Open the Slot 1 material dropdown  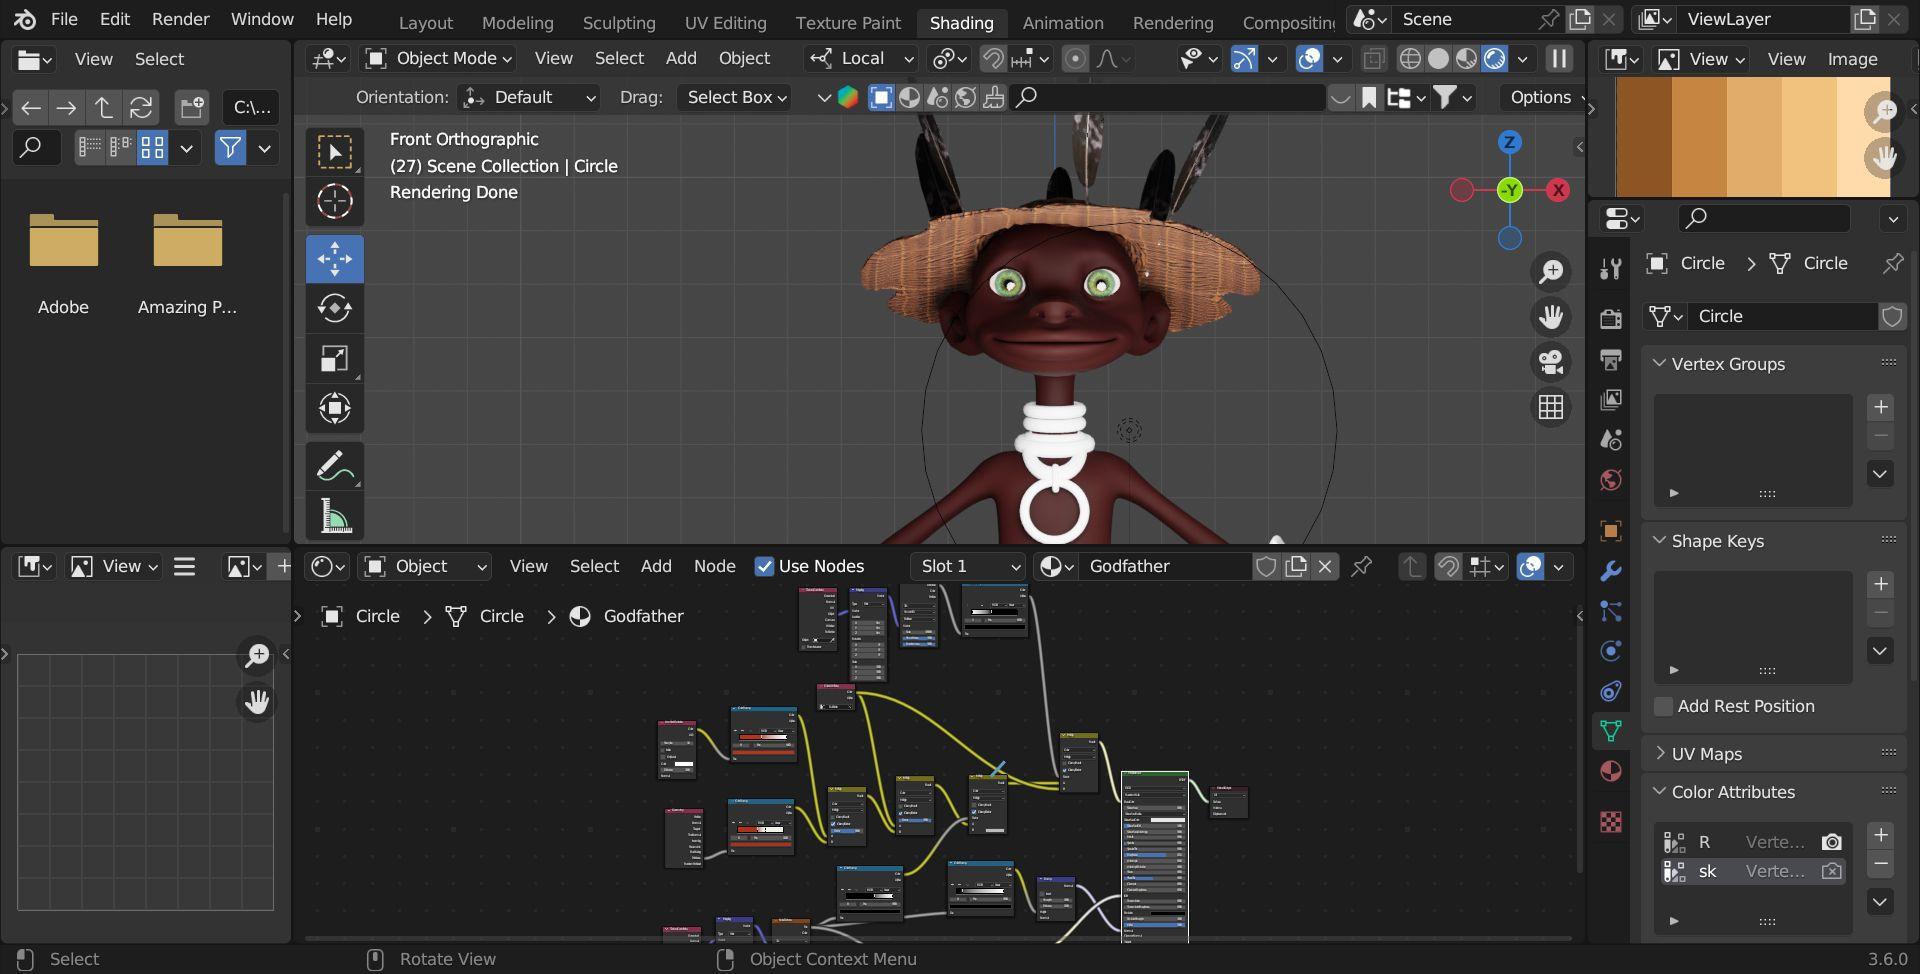[x=969, y=566]
